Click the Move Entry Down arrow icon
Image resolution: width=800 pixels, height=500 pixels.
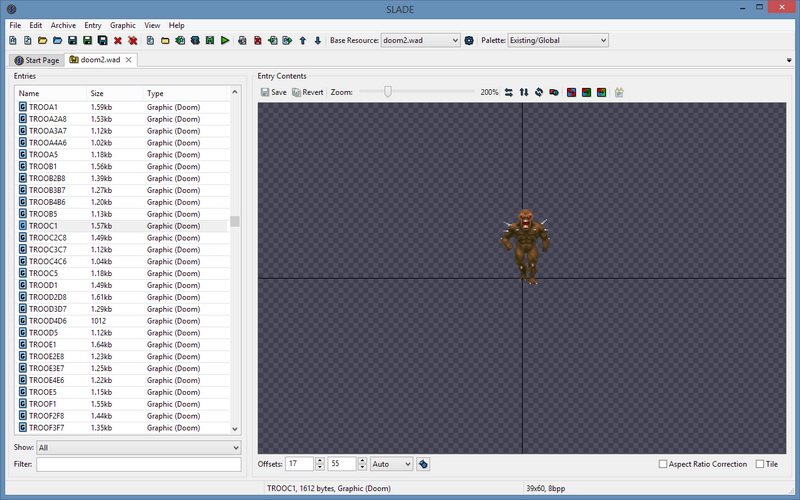(318, 41)
